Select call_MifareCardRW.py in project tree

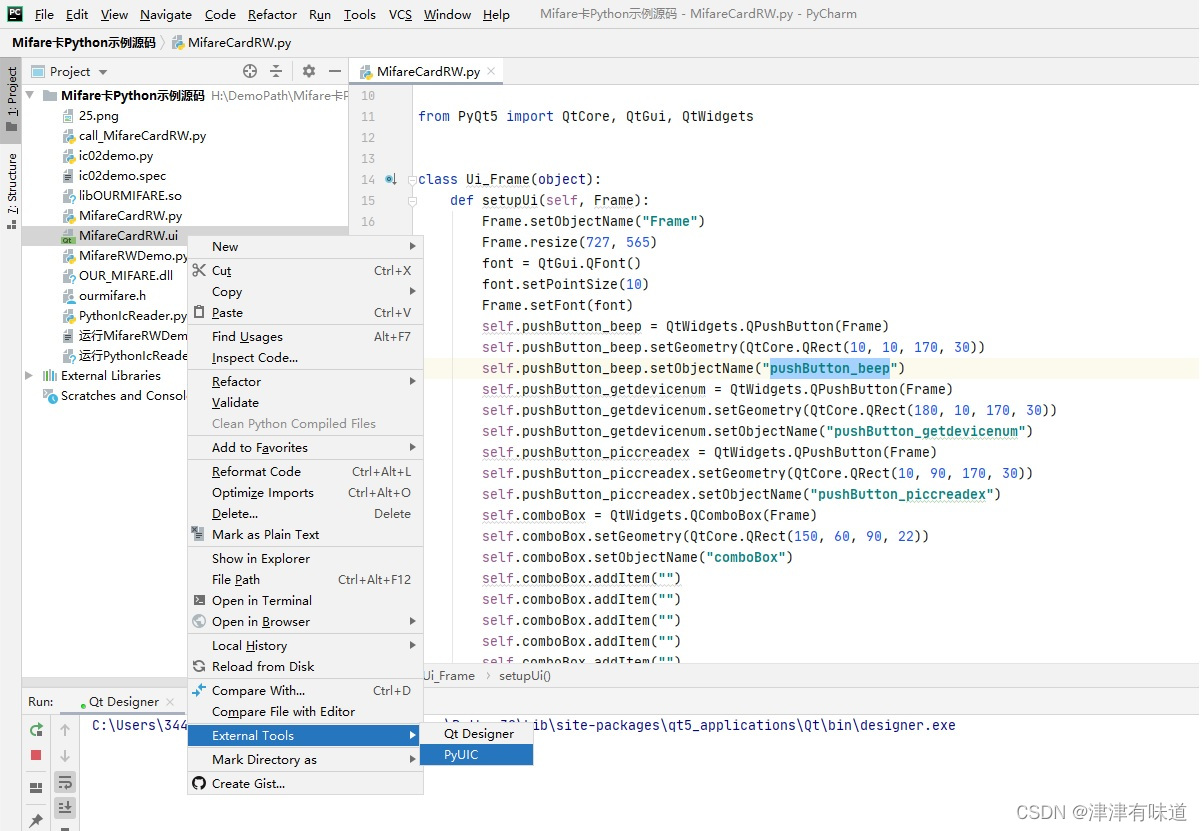tap(142, 135)
